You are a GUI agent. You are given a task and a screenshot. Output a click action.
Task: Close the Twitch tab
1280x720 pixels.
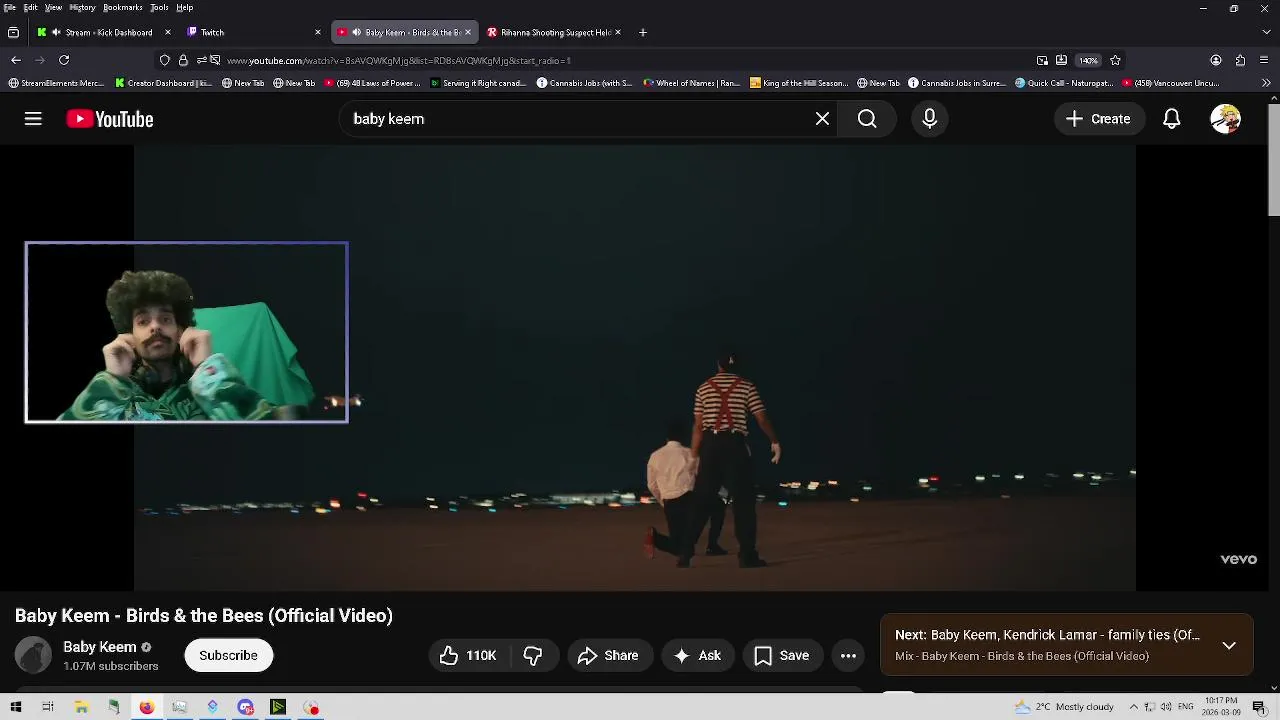tap(318, 32)
